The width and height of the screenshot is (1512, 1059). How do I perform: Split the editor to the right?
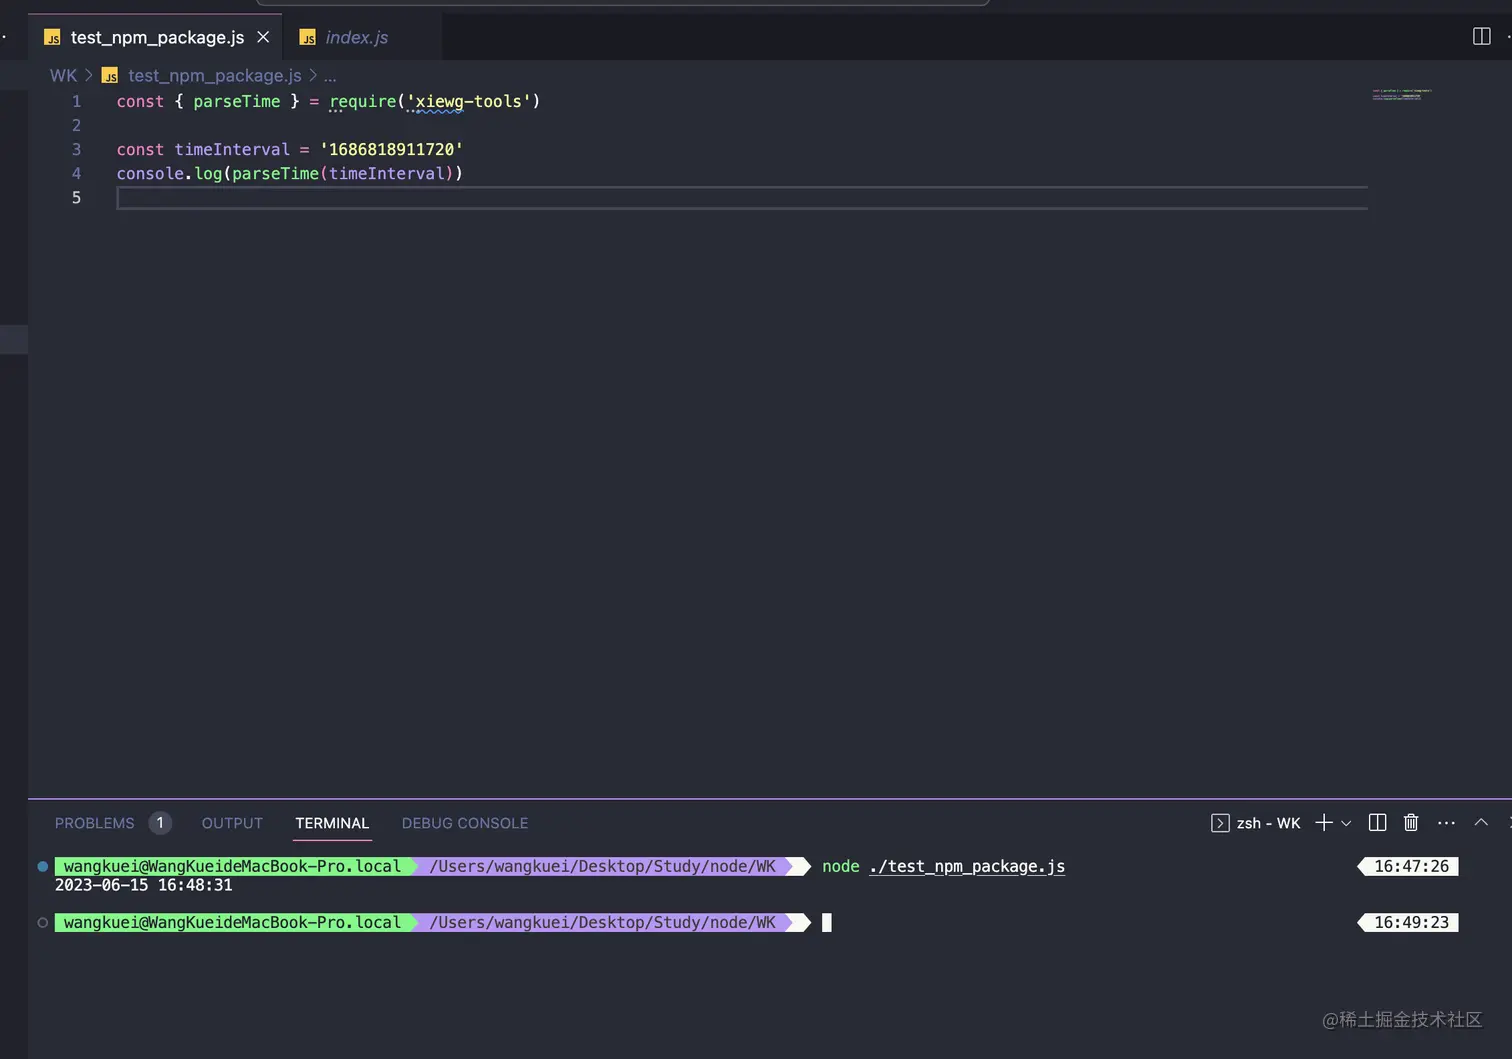1481,37
